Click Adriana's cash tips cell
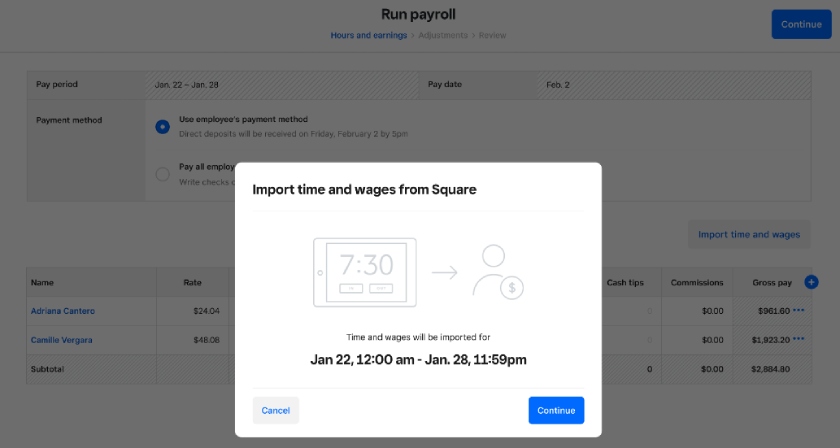840x448 pixels. [x=631, y=311]
